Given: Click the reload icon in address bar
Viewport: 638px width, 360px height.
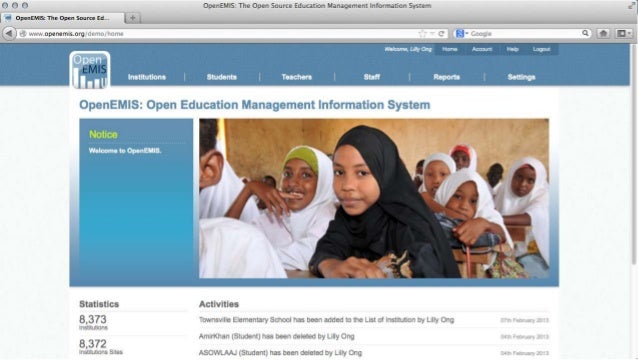Looking at the screenshot, I should coord(441,34).
